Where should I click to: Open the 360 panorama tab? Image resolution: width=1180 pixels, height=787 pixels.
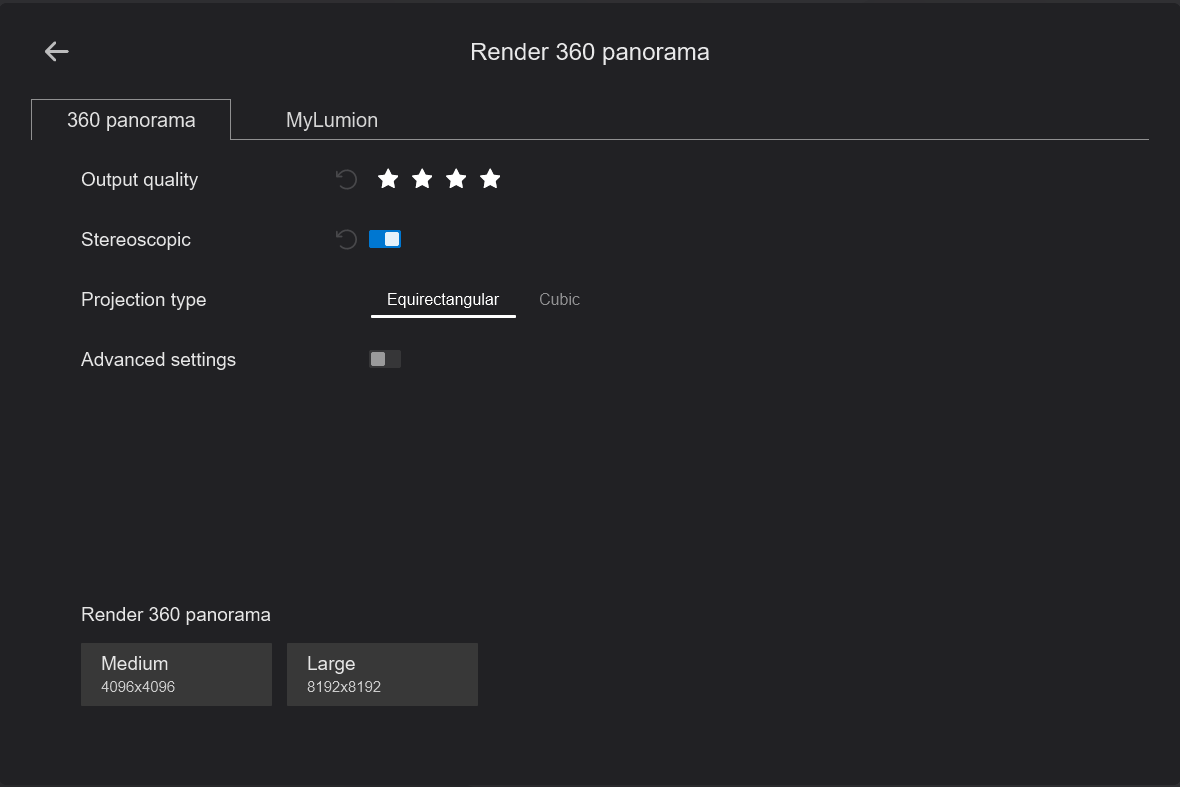pos(131,120)
